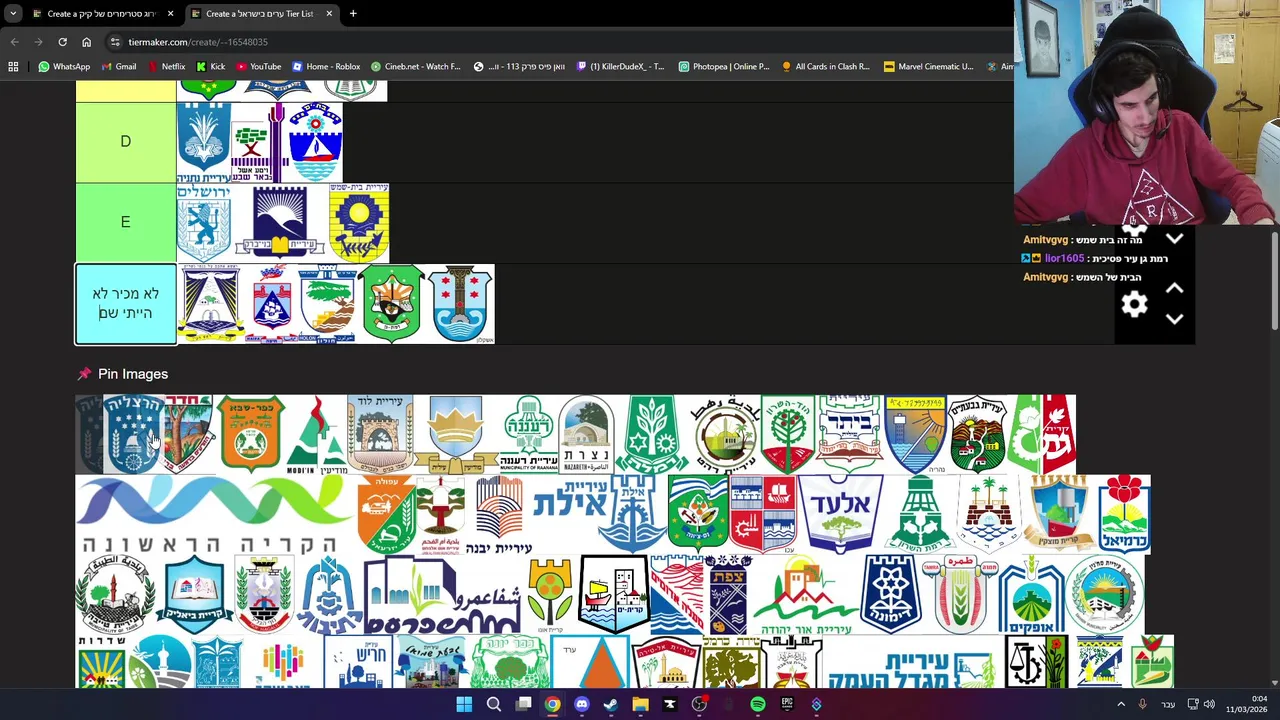Click the Chrome back arrow
The width and height of the screenshot is (1280, 720).
point(14,42)
